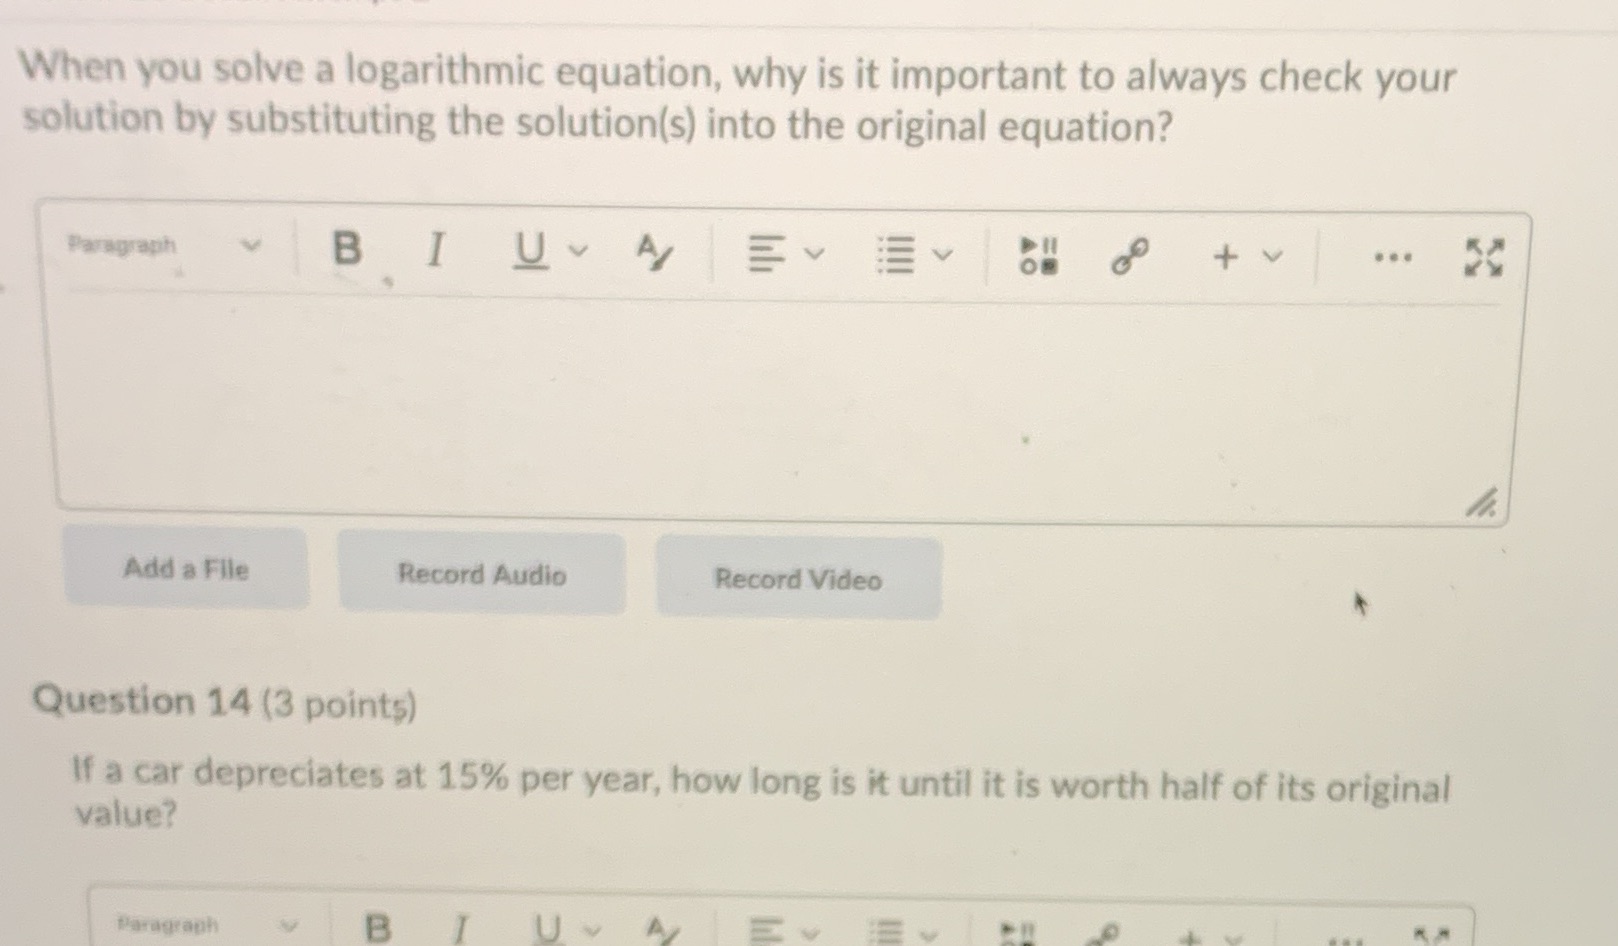Click the Record Audio button
The height and width of the screenshot is (946, 1618).
click(482, 574)
